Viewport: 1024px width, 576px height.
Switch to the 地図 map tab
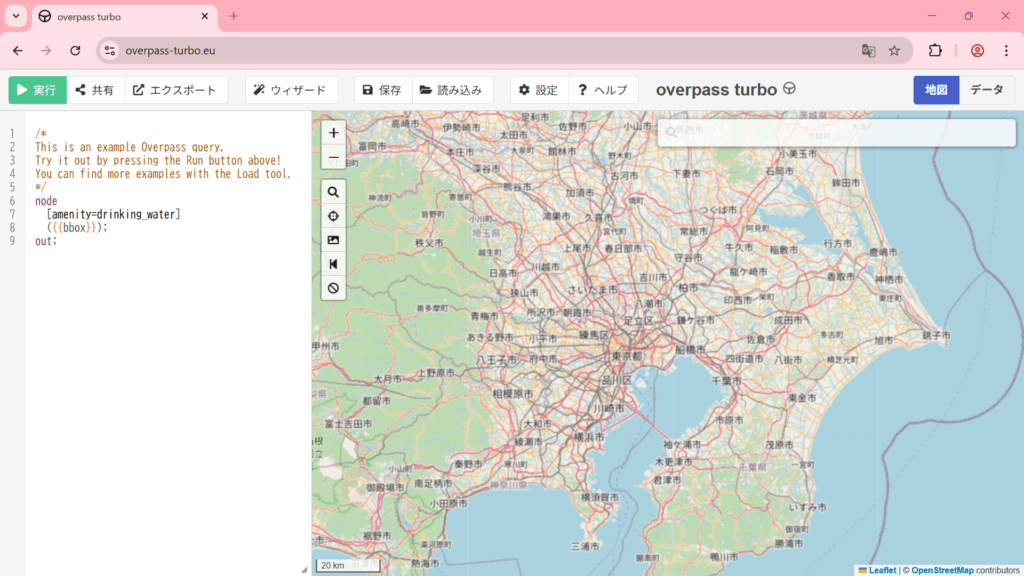point(936,90)
